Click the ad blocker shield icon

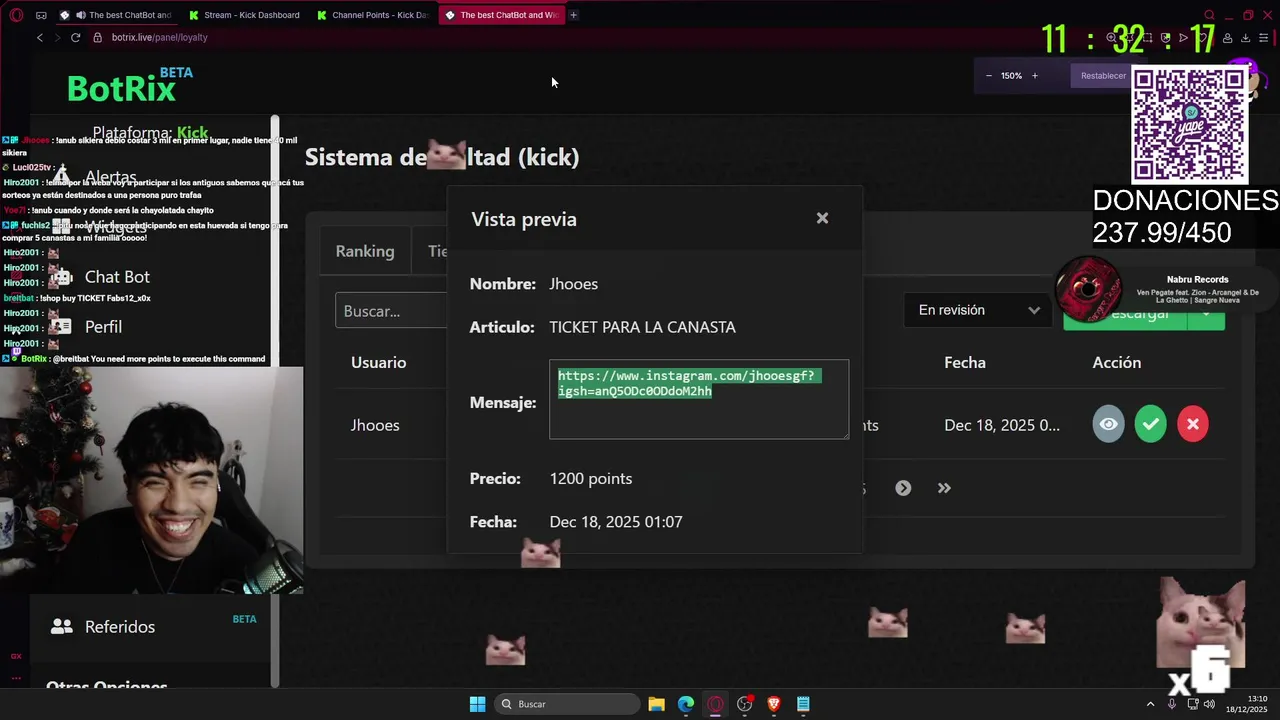tap(1166, 38)
